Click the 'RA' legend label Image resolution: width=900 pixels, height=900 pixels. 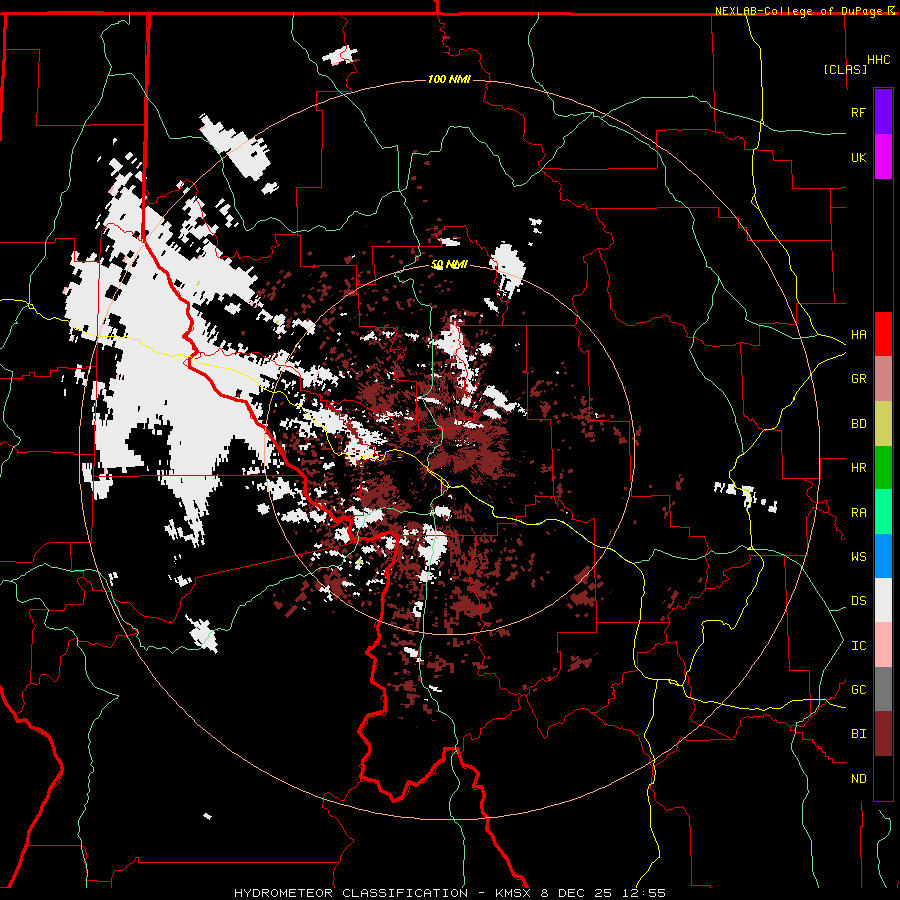pyautogui.click(x=858, y=513)
